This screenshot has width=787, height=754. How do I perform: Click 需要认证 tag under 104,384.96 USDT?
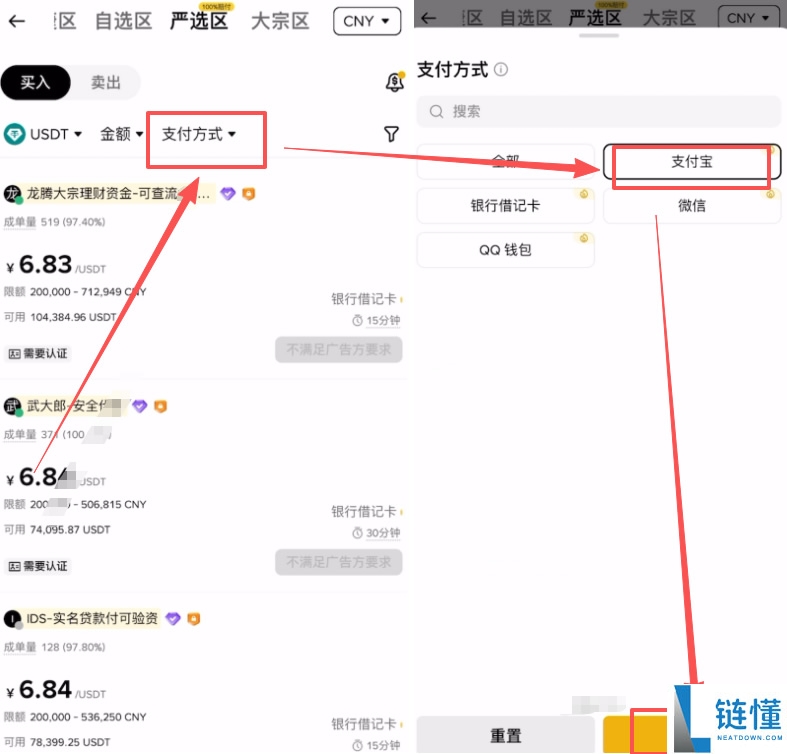39,354
